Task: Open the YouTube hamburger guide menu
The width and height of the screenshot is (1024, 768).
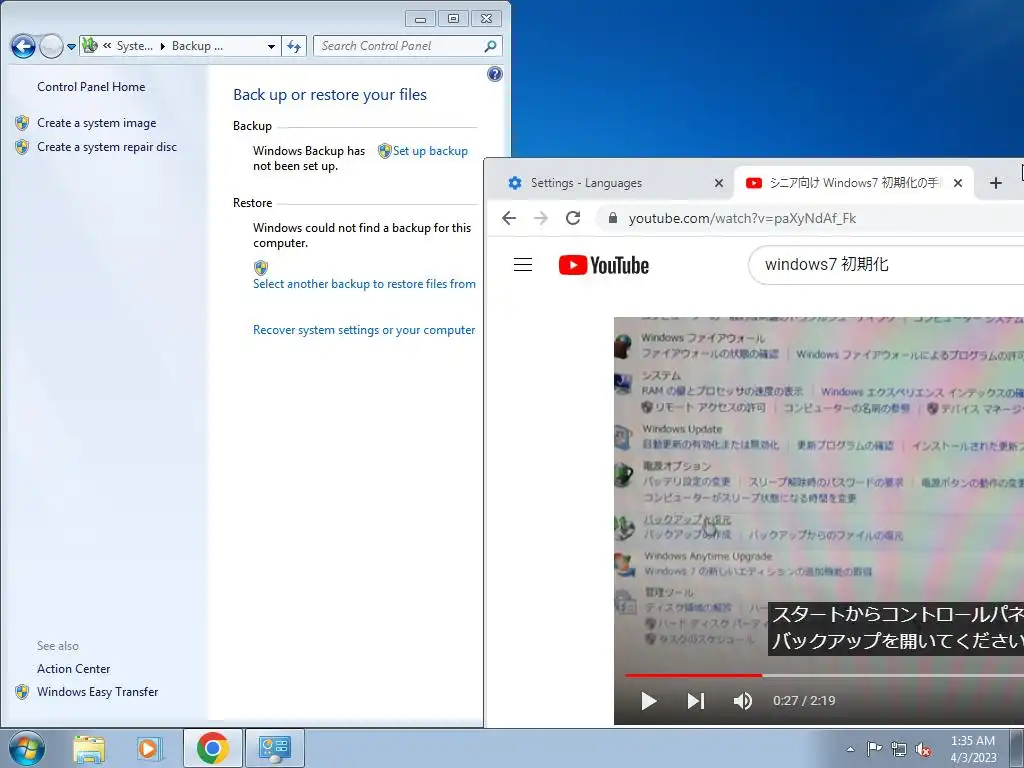Action: point(522,264)
